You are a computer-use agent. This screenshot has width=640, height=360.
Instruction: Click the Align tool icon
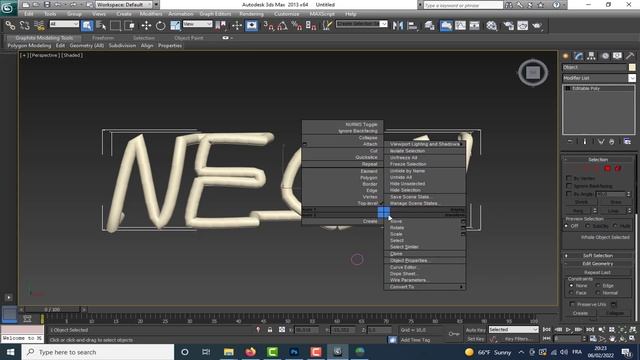[413, 26]
